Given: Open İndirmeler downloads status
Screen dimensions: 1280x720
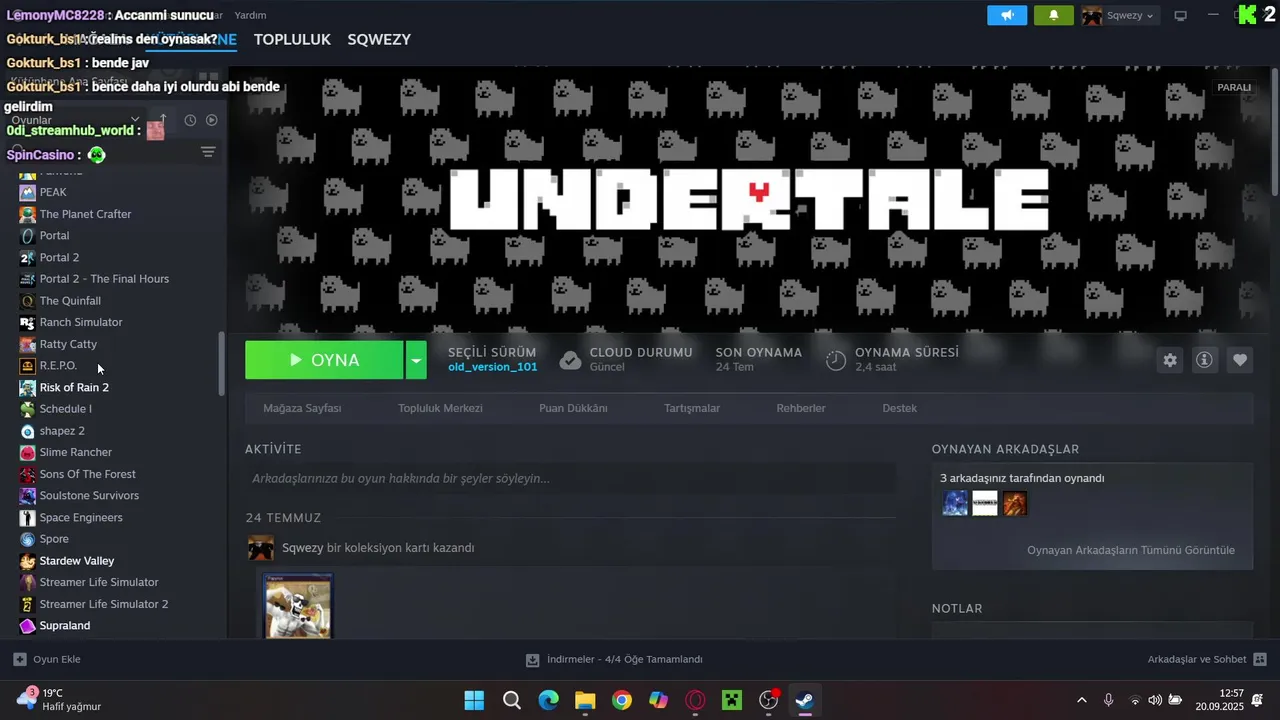Looking at the screenshot, I should click(614, 659).
